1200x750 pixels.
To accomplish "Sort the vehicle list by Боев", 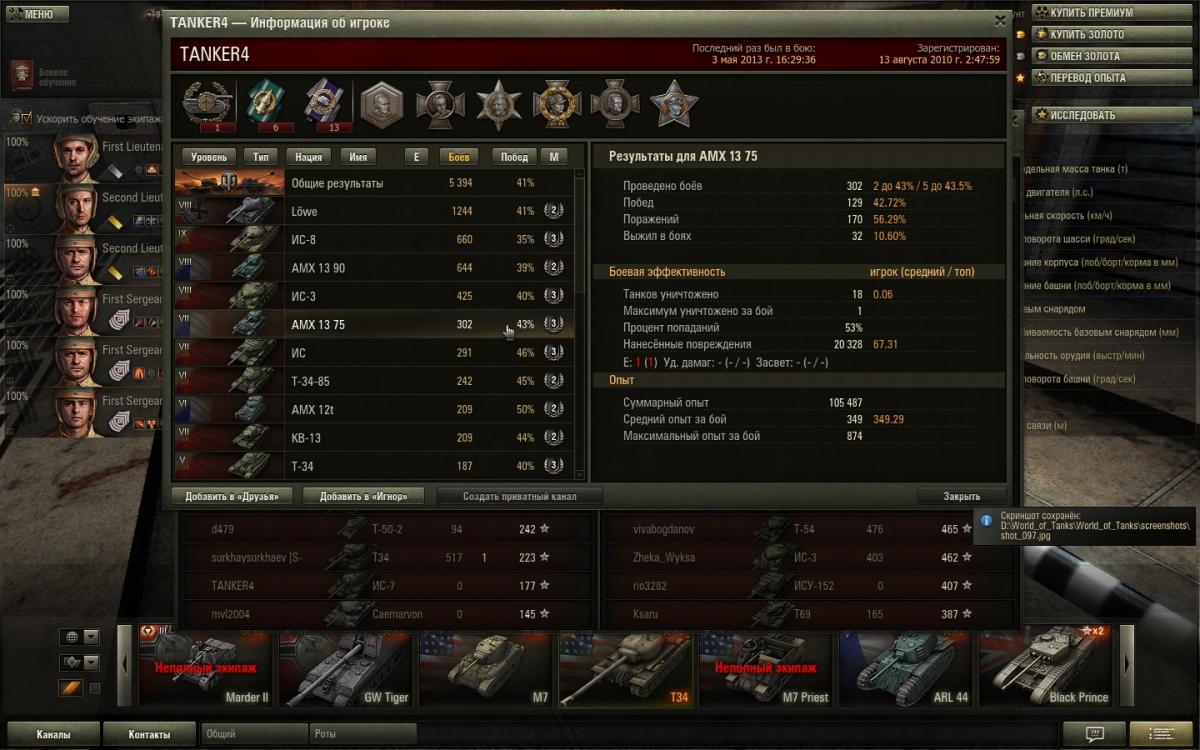I will (459, 157).
